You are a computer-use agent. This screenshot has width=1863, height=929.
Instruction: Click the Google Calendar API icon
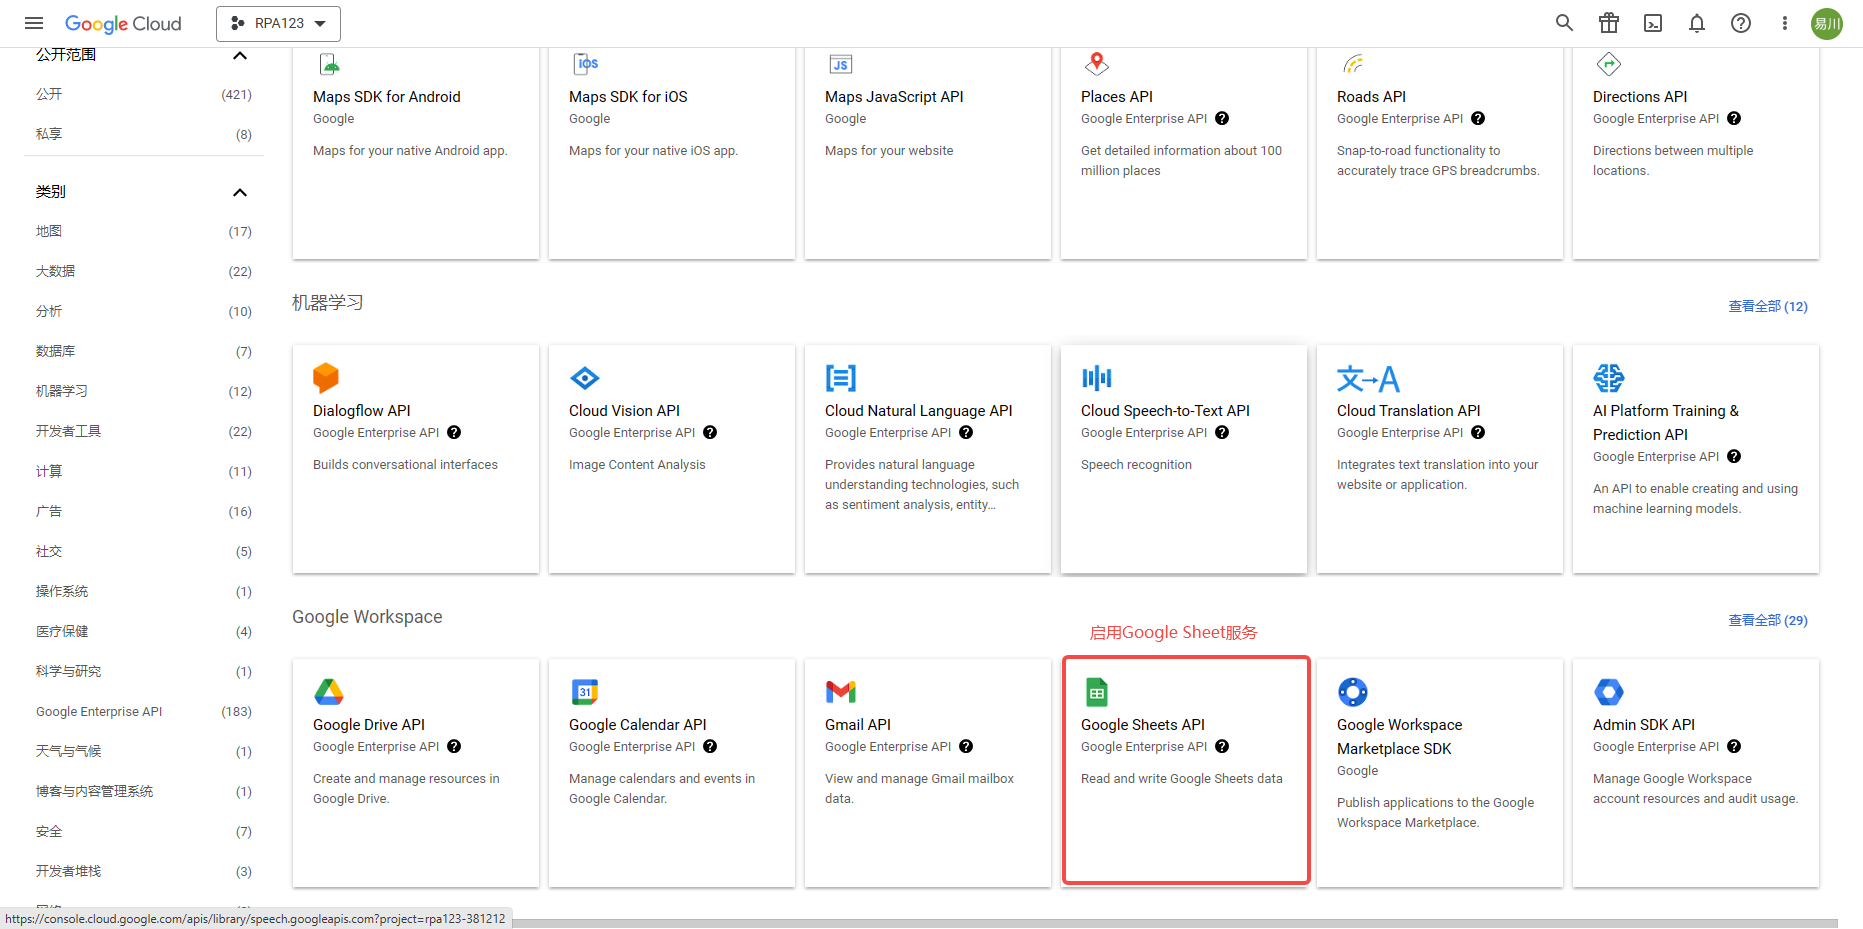[585, 691]
